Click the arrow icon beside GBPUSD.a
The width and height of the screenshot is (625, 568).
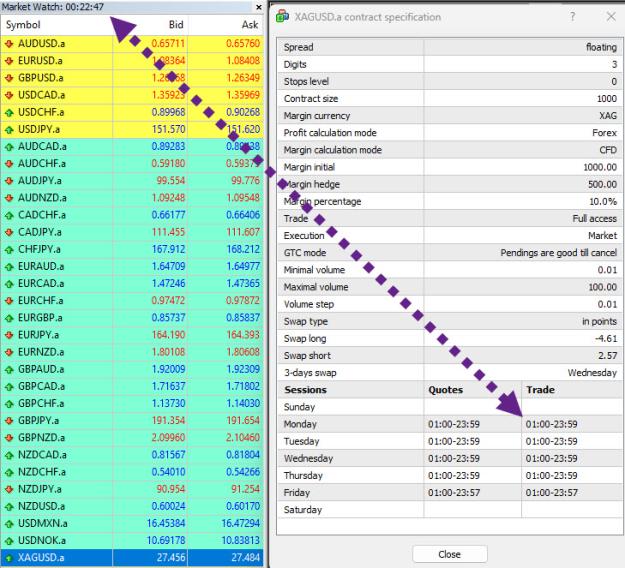point(9,78)
